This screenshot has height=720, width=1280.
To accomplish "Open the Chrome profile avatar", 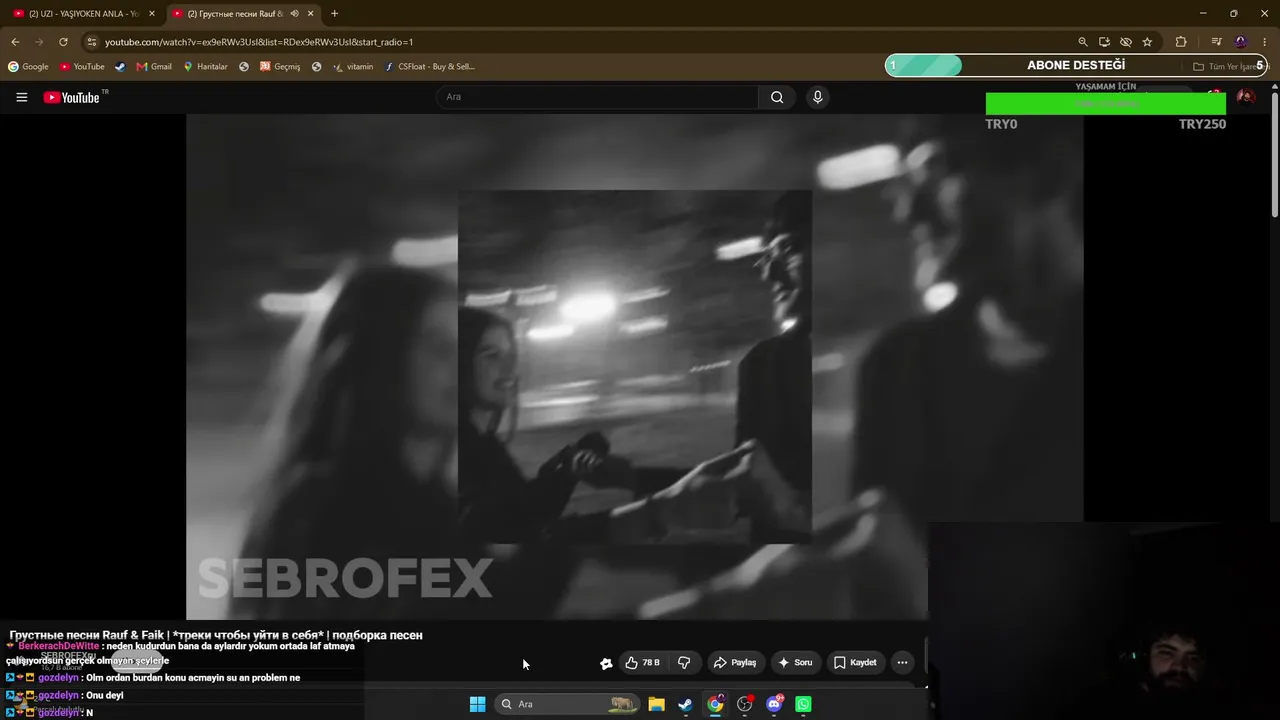I will tap(1241, 42).
